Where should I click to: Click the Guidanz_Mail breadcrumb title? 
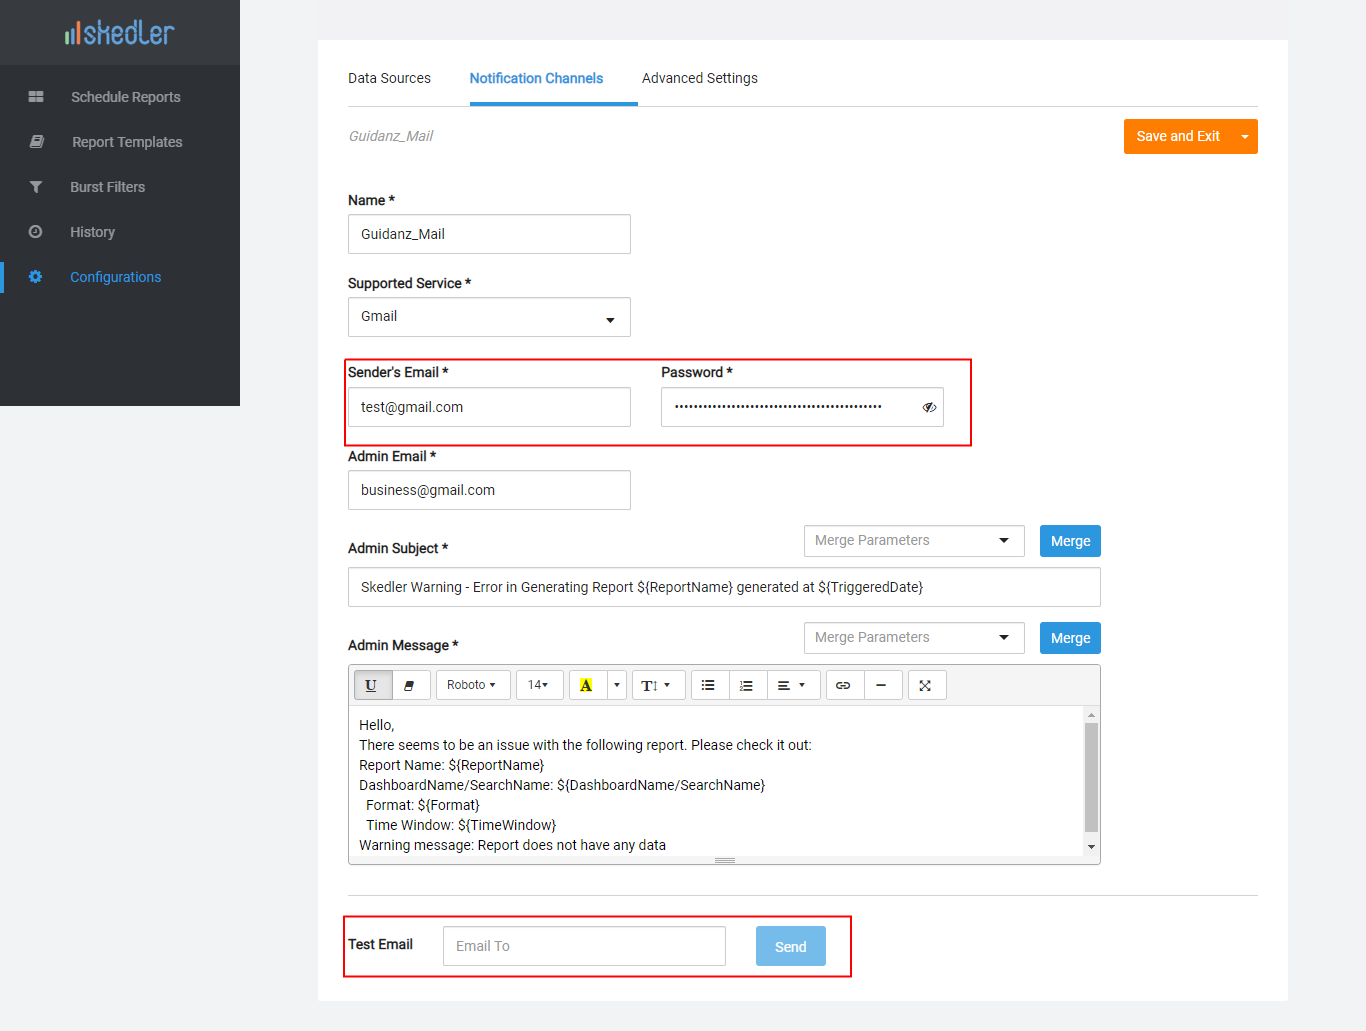coord(391,136)
